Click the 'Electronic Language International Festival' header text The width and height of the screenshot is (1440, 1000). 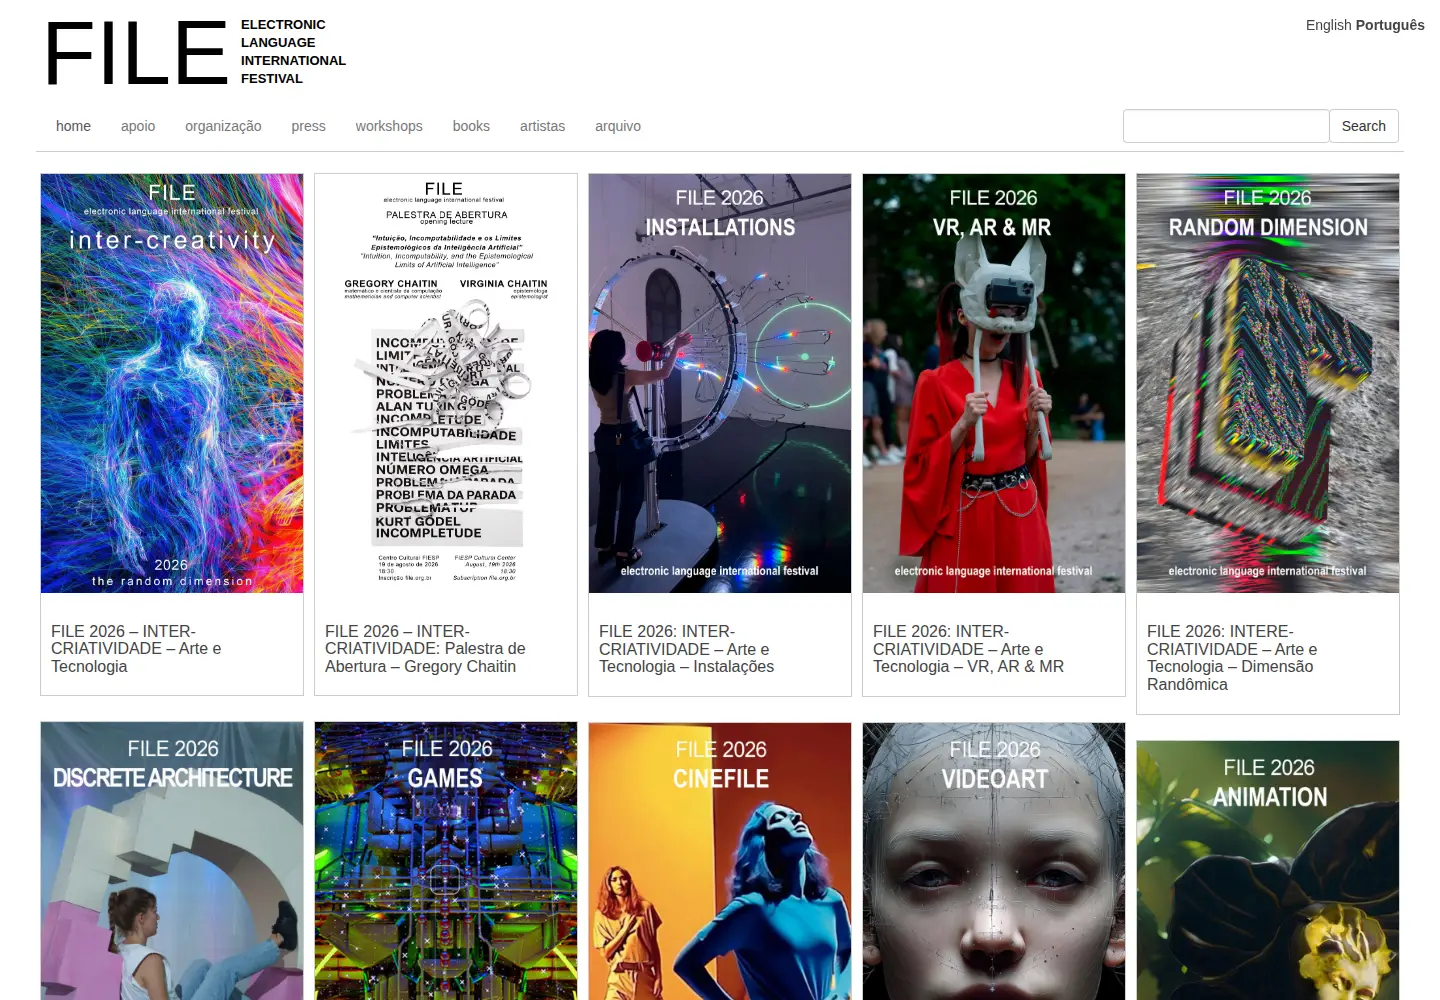293,51
